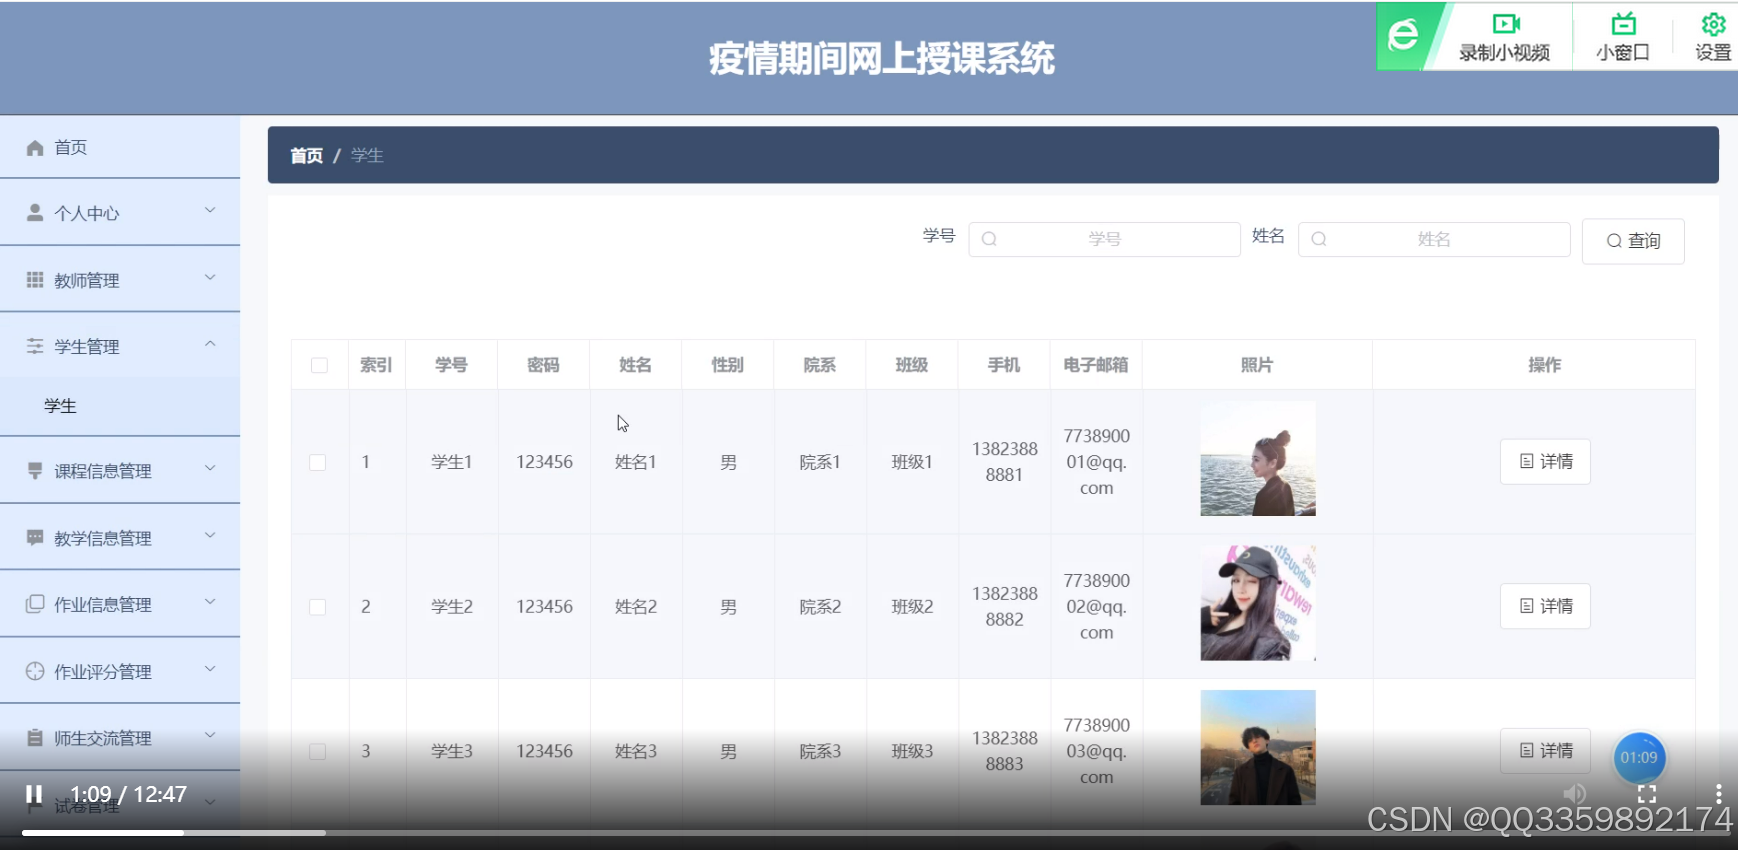1738x850 pixels.
Task: Expand the 师生交流管理 chevron
Action: 210,735
